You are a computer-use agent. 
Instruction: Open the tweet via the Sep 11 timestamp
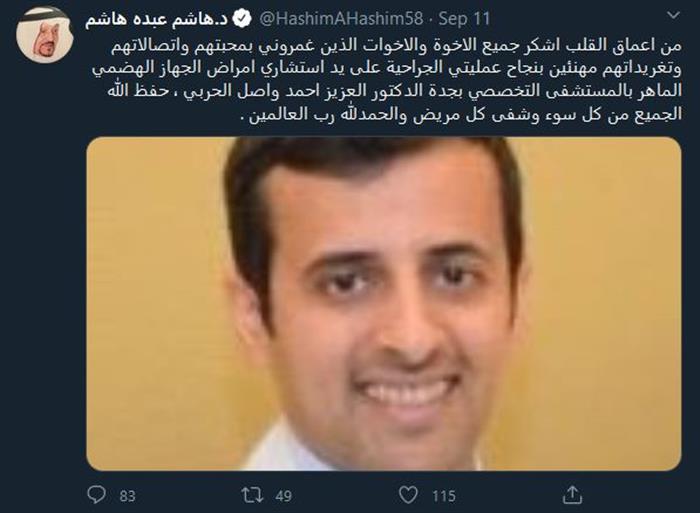(464, 19)
